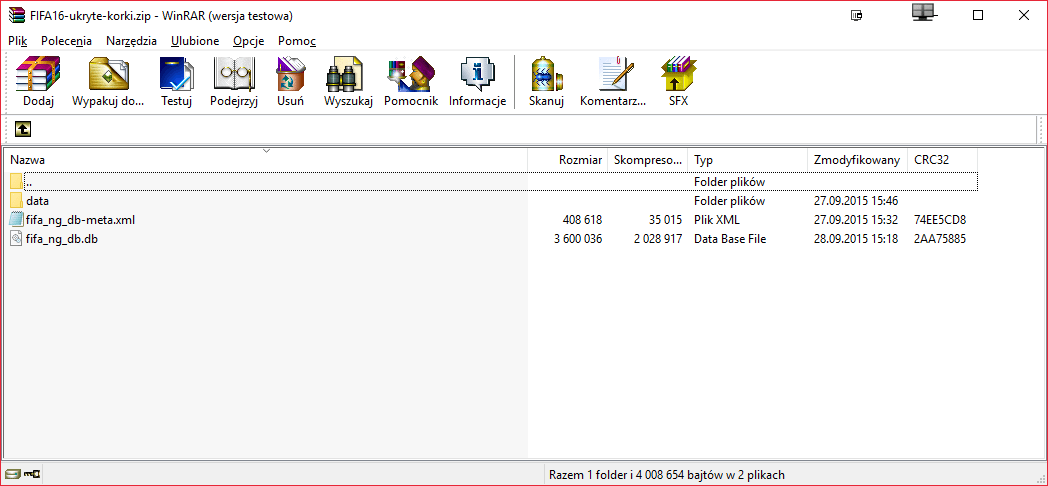Screen dimensions: 1048x486
Task: Sort files by Rozmiar column
Action: click(580, 160)
